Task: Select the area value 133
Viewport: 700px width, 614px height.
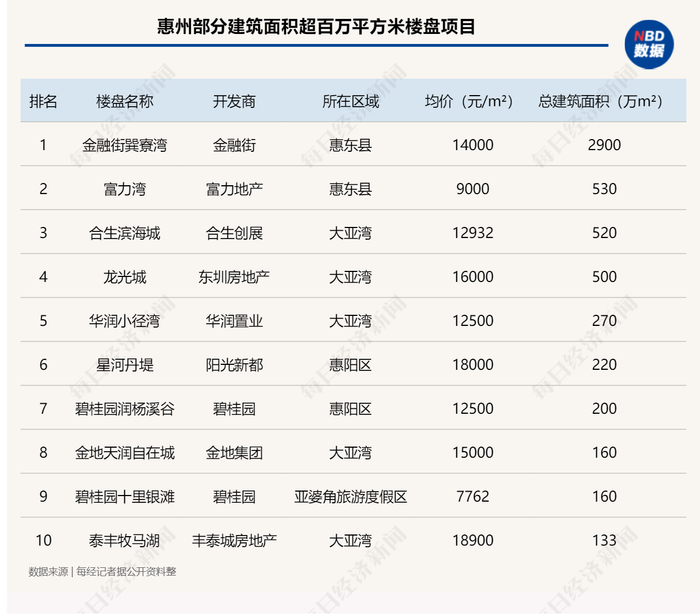Action: coord(604,541)
